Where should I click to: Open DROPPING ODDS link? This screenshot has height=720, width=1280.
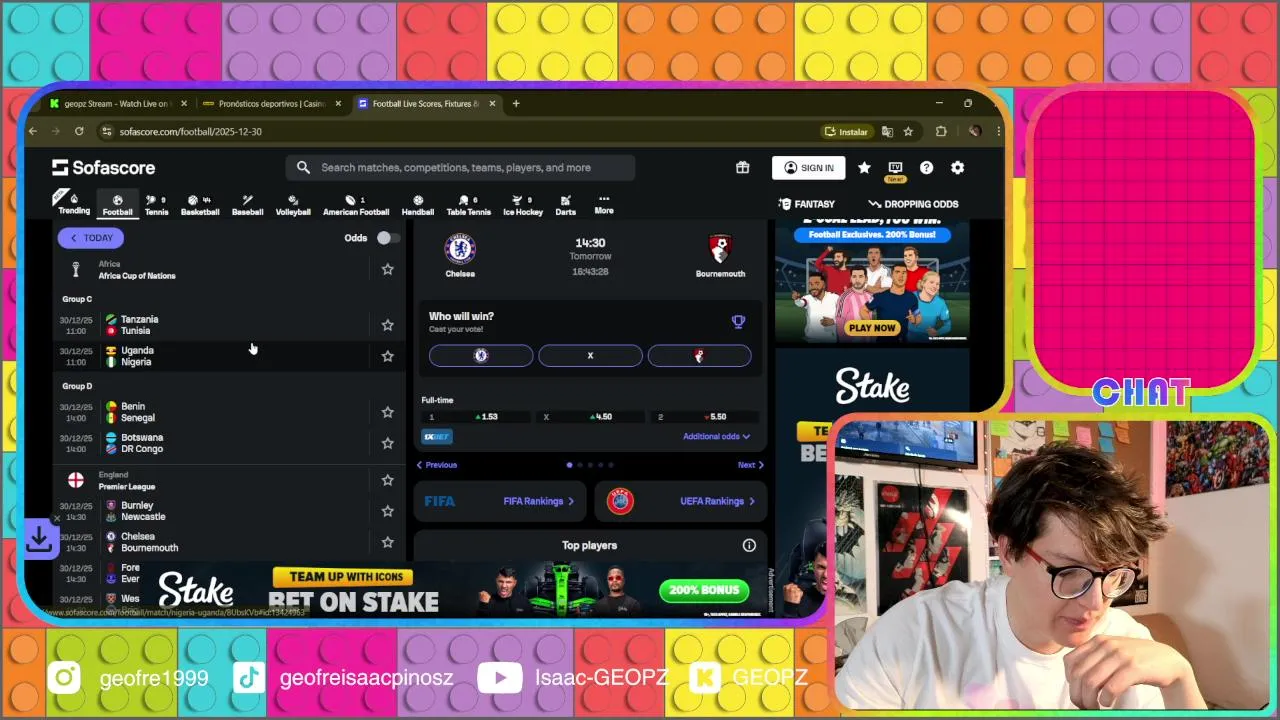tap(913, 204)
